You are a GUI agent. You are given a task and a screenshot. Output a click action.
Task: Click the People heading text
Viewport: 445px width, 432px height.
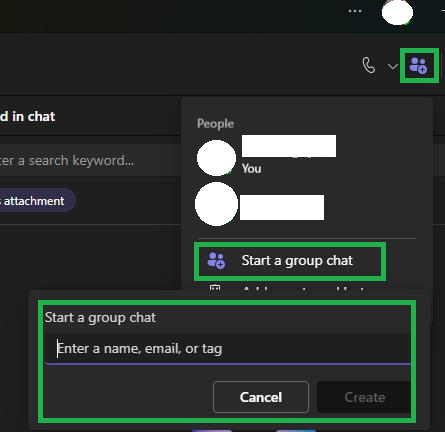pos(215,124)
